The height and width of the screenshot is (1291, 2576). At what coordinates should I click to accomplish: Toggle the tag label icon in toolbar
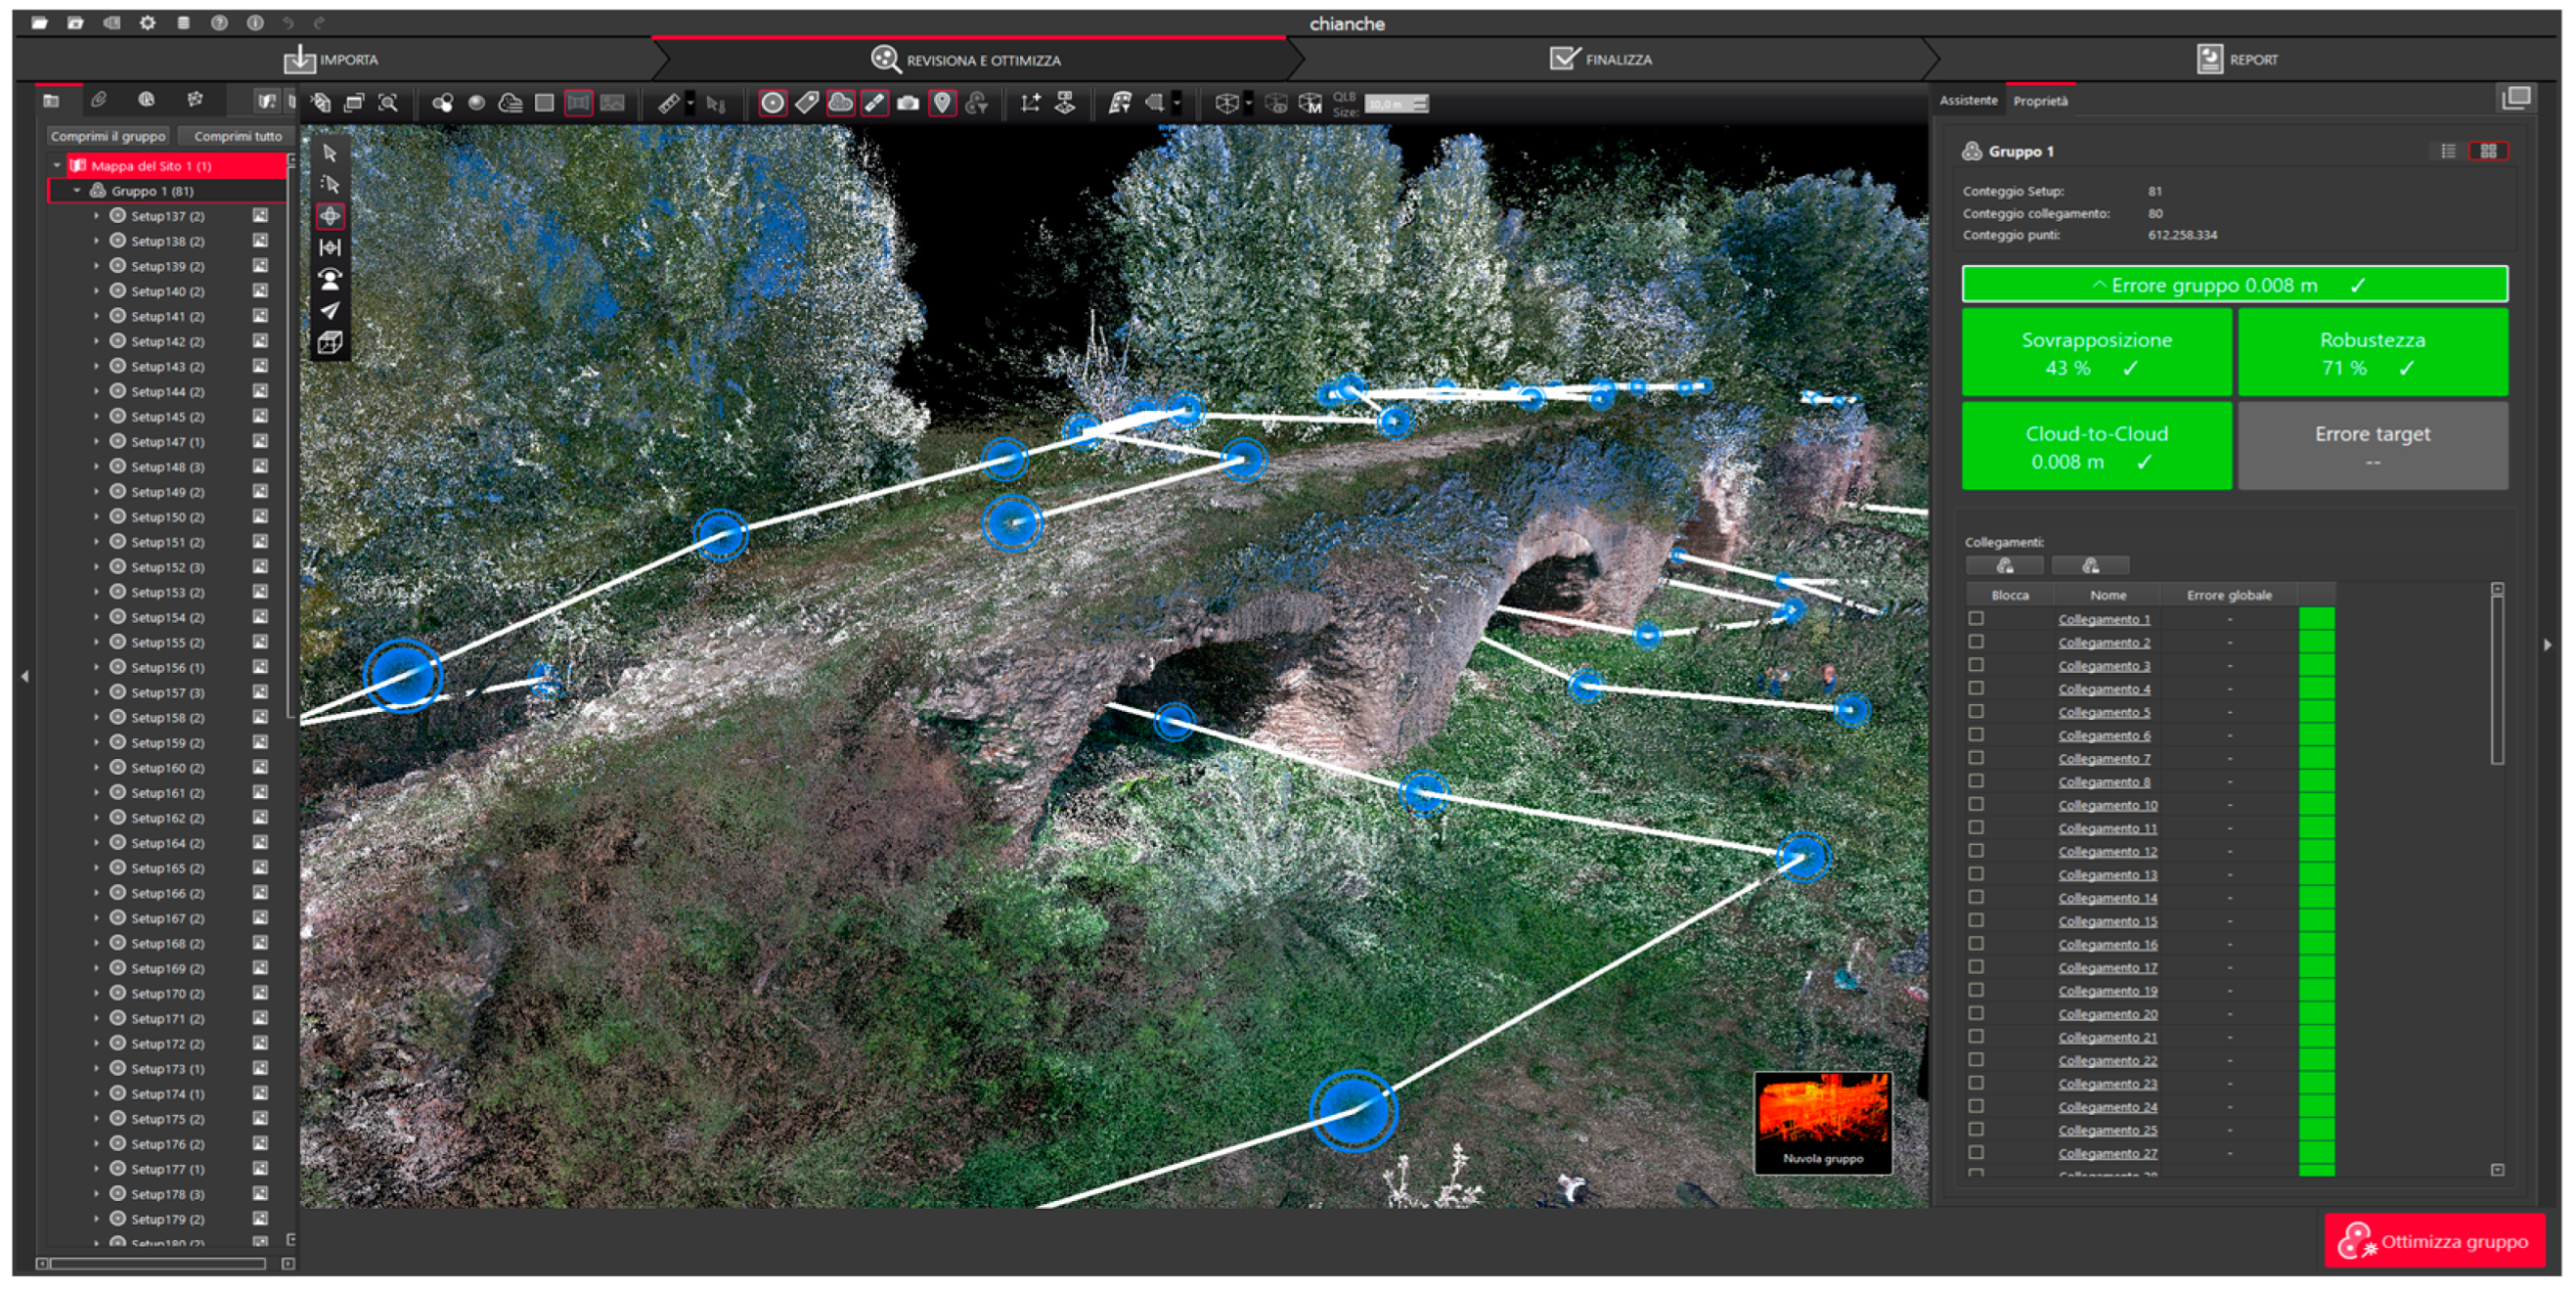(x=807, y=103)
